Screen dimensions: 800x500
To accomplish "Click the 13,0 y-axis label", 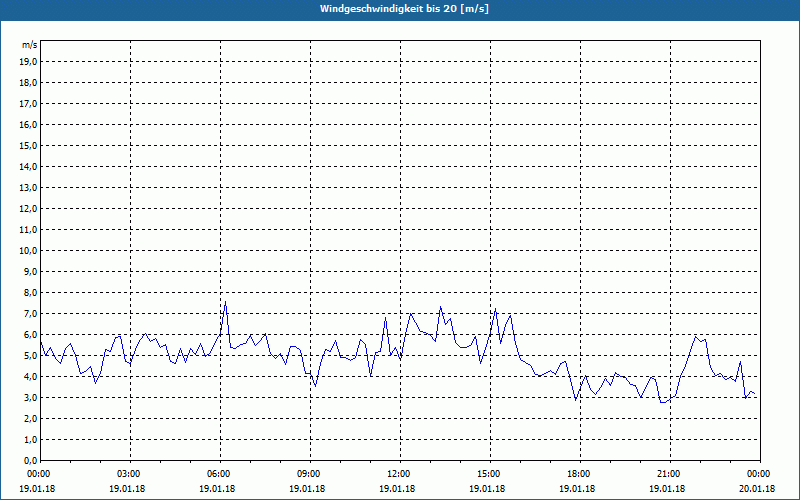I will 28,188.
